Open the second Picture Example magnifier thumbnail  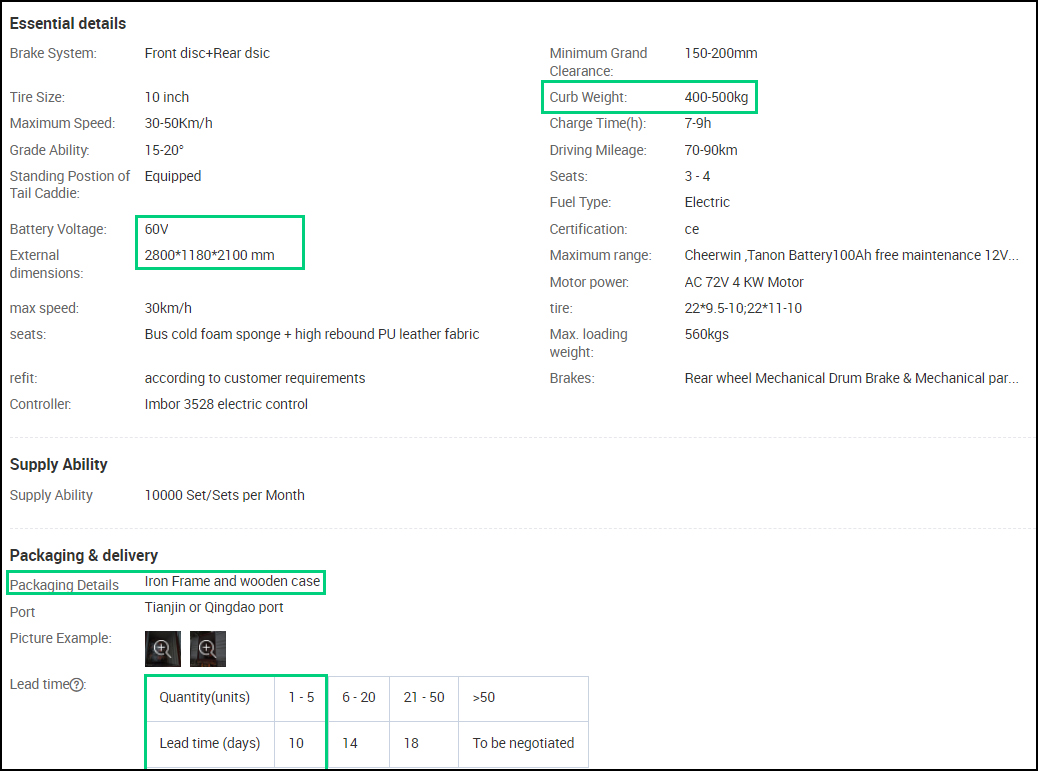208,648
